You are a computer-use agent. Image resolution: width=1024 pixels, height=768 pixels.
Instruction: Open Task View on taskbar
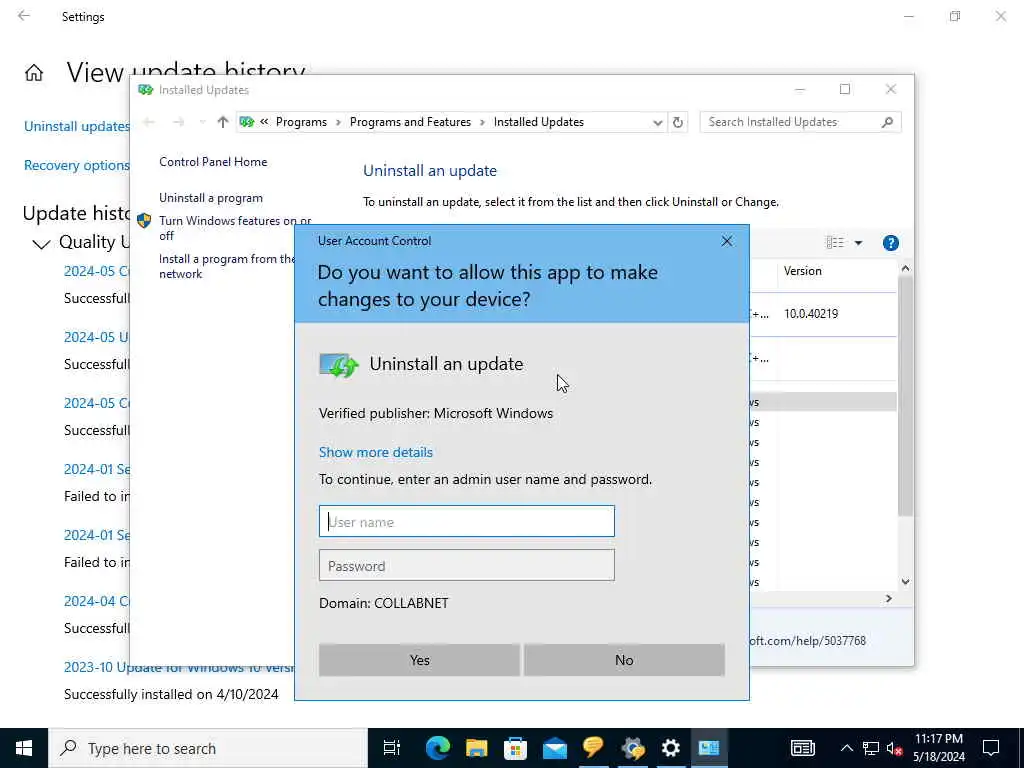click(x=392, y=748)
